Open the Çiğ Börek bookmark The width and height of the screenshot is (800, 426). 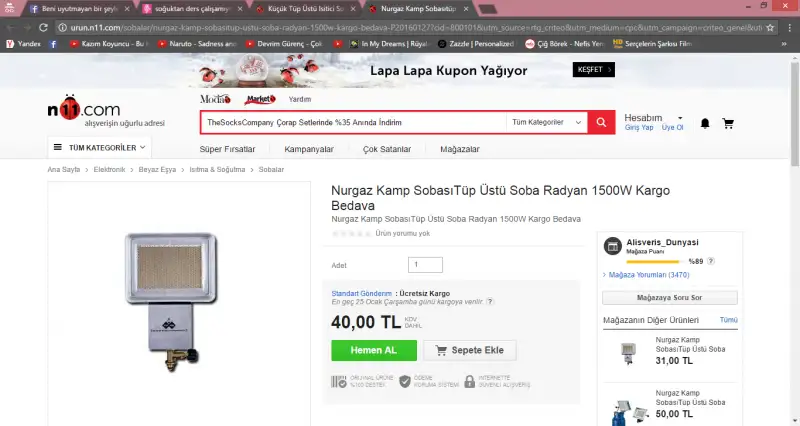tap(565, 44)
